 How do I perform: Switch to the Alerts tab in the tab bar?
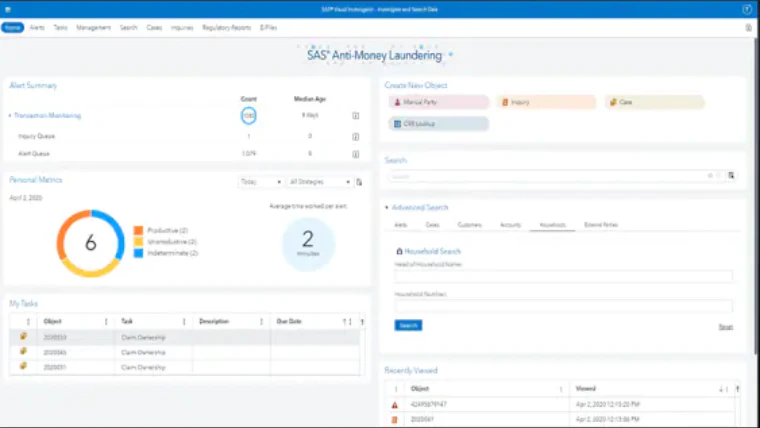tap(37, 28)
